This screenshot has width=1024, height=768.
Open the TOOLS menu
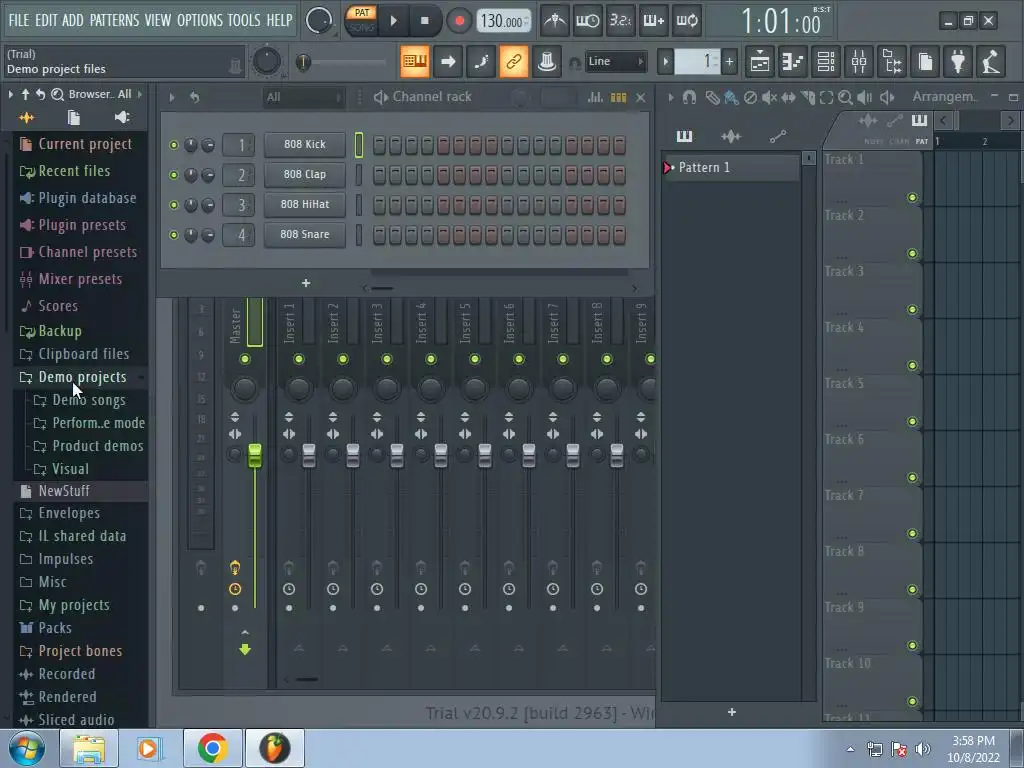click(x=244, y=20)
